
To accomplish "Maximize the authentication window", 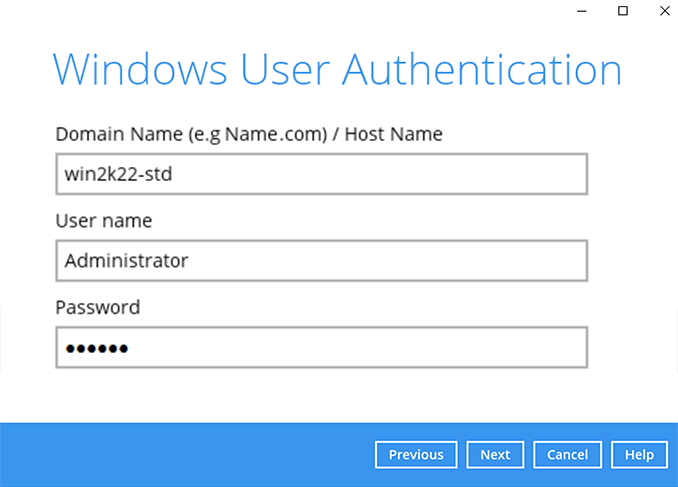I will 623,11.
